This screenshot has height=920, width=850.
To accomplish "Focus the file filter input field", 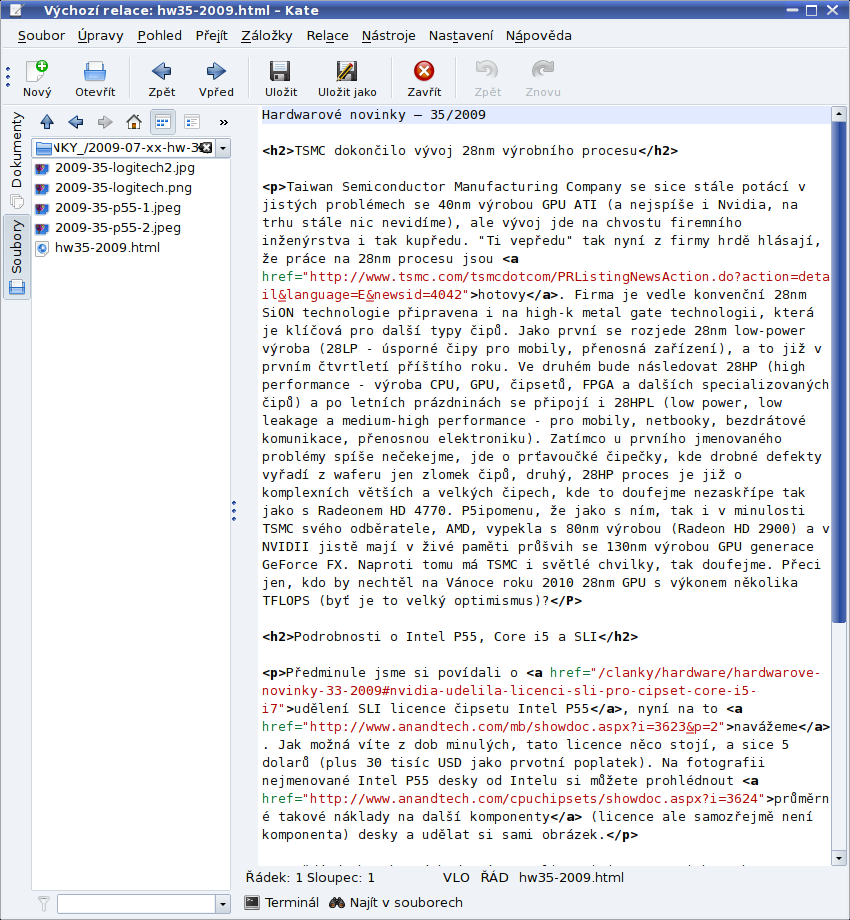I will point(136,904).
